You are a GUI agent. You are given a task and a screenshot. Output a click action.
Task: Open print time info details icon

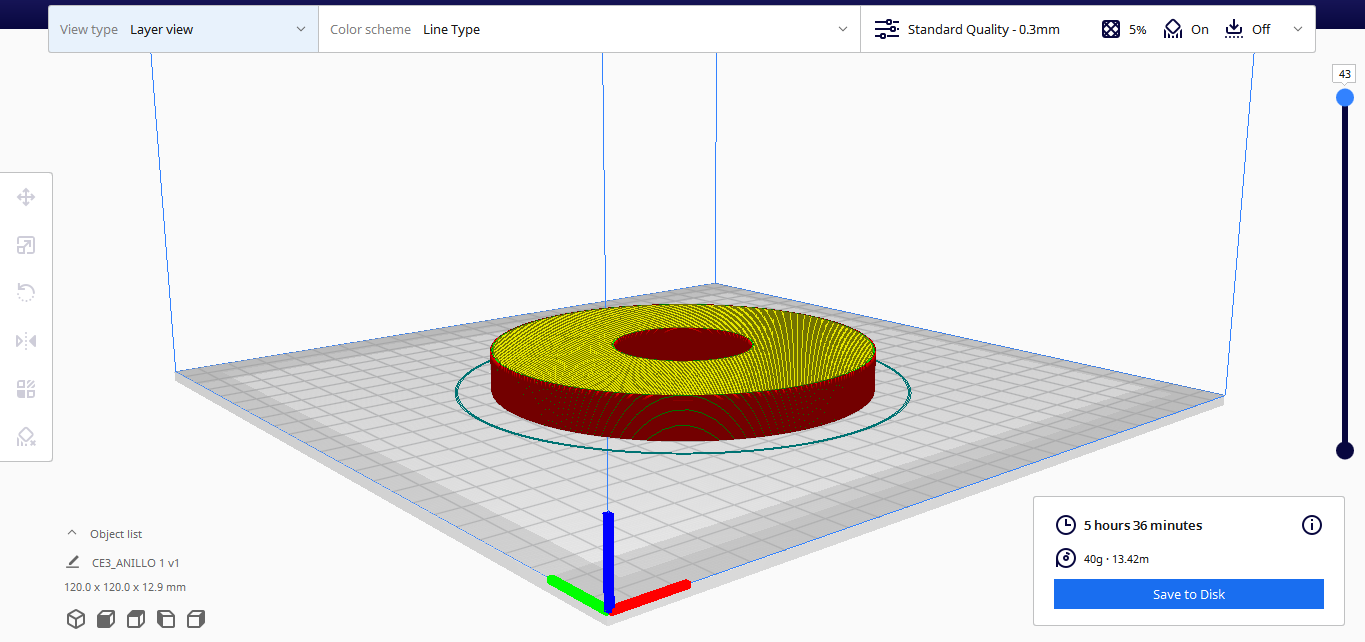1313,525
